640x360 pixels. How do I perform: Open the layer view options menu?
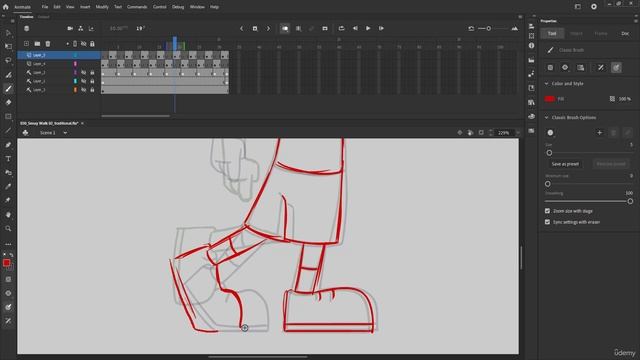(27, 28)
